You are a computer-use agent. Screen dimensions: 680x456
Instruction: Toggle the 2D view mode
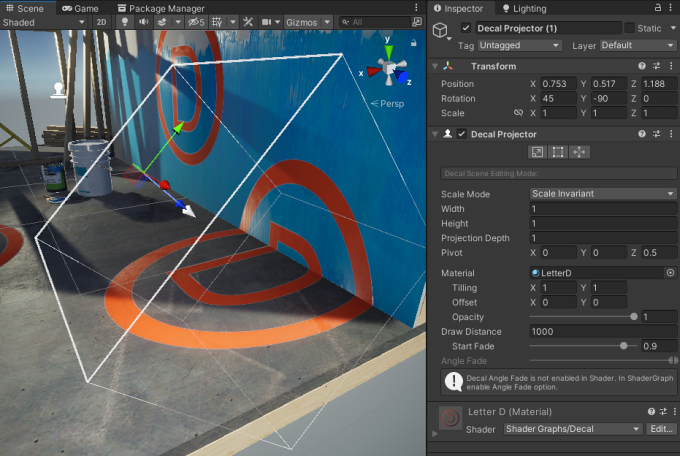click(101, 21)
